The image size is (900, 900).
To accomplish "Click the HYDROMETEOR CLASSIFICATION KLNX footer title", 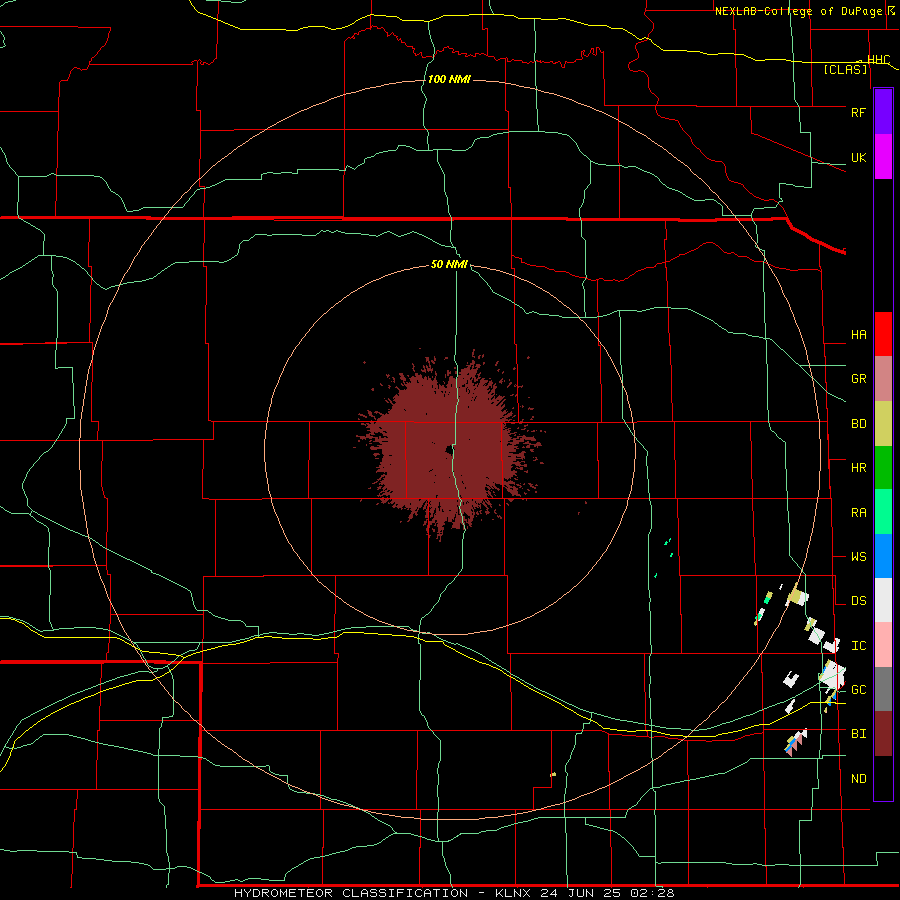I will tap(454, 893).
